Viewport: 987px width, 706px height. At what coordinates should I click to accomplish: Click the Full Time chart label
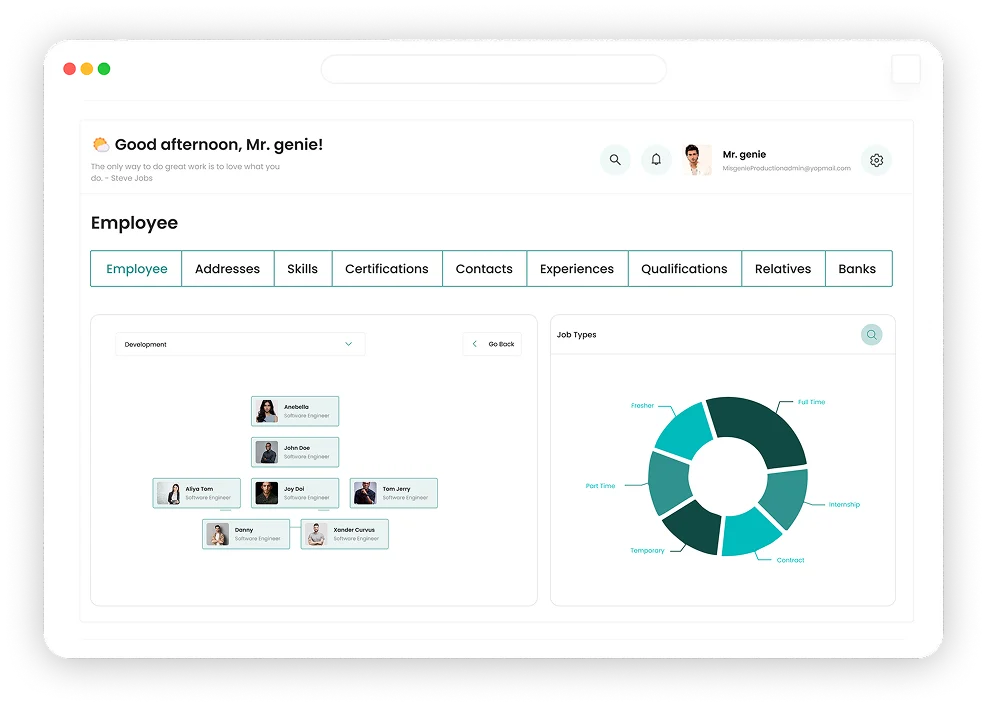coord(811,402)
